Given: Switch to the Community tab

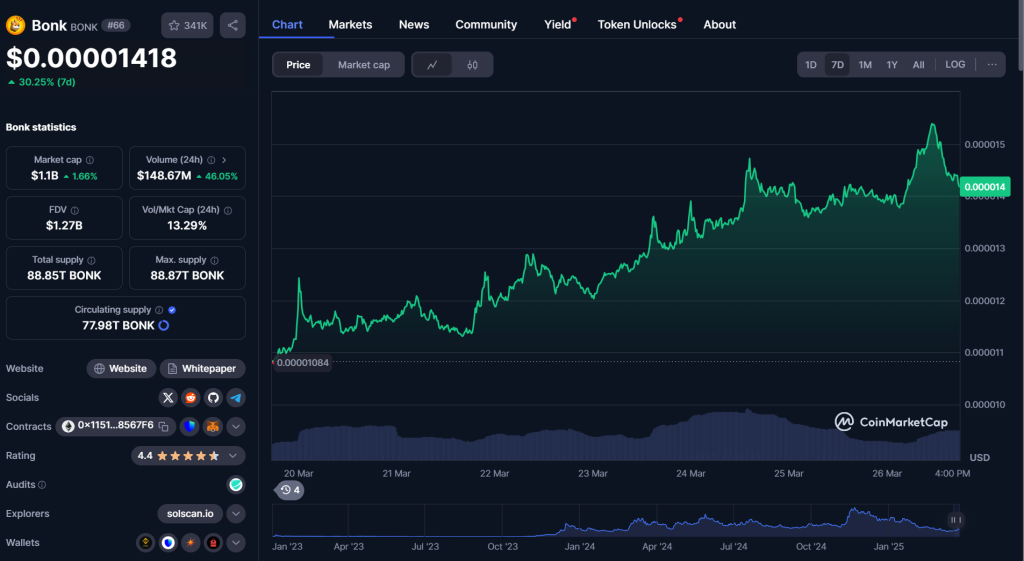Looking at the screenshot, I should point(486,25).
